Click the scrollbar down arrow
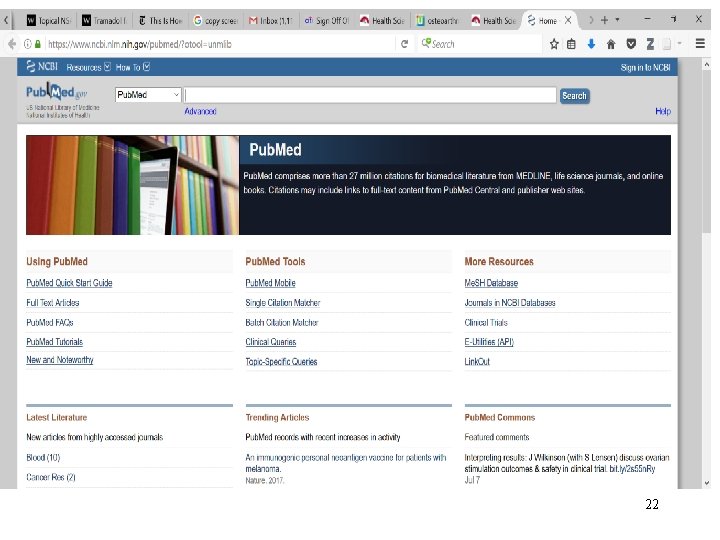The height and width of the screenshot is (540, 720). 706,483
